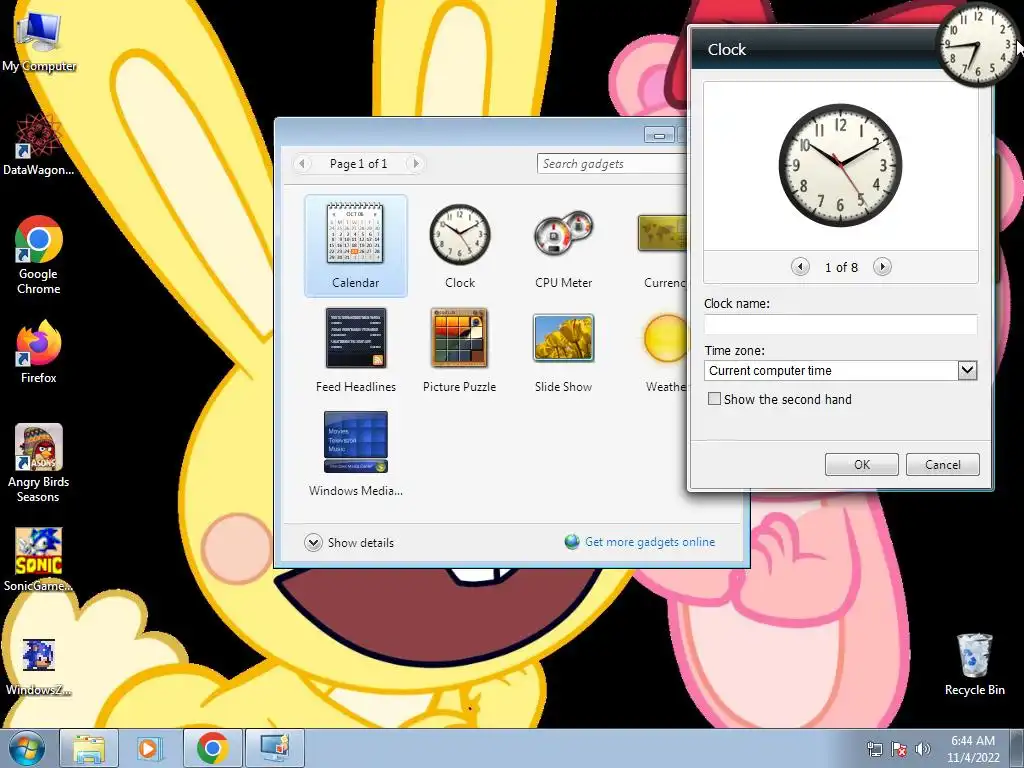Open My Computer desktop icon
The image size is (1024, 768).
tap(39, 42)
